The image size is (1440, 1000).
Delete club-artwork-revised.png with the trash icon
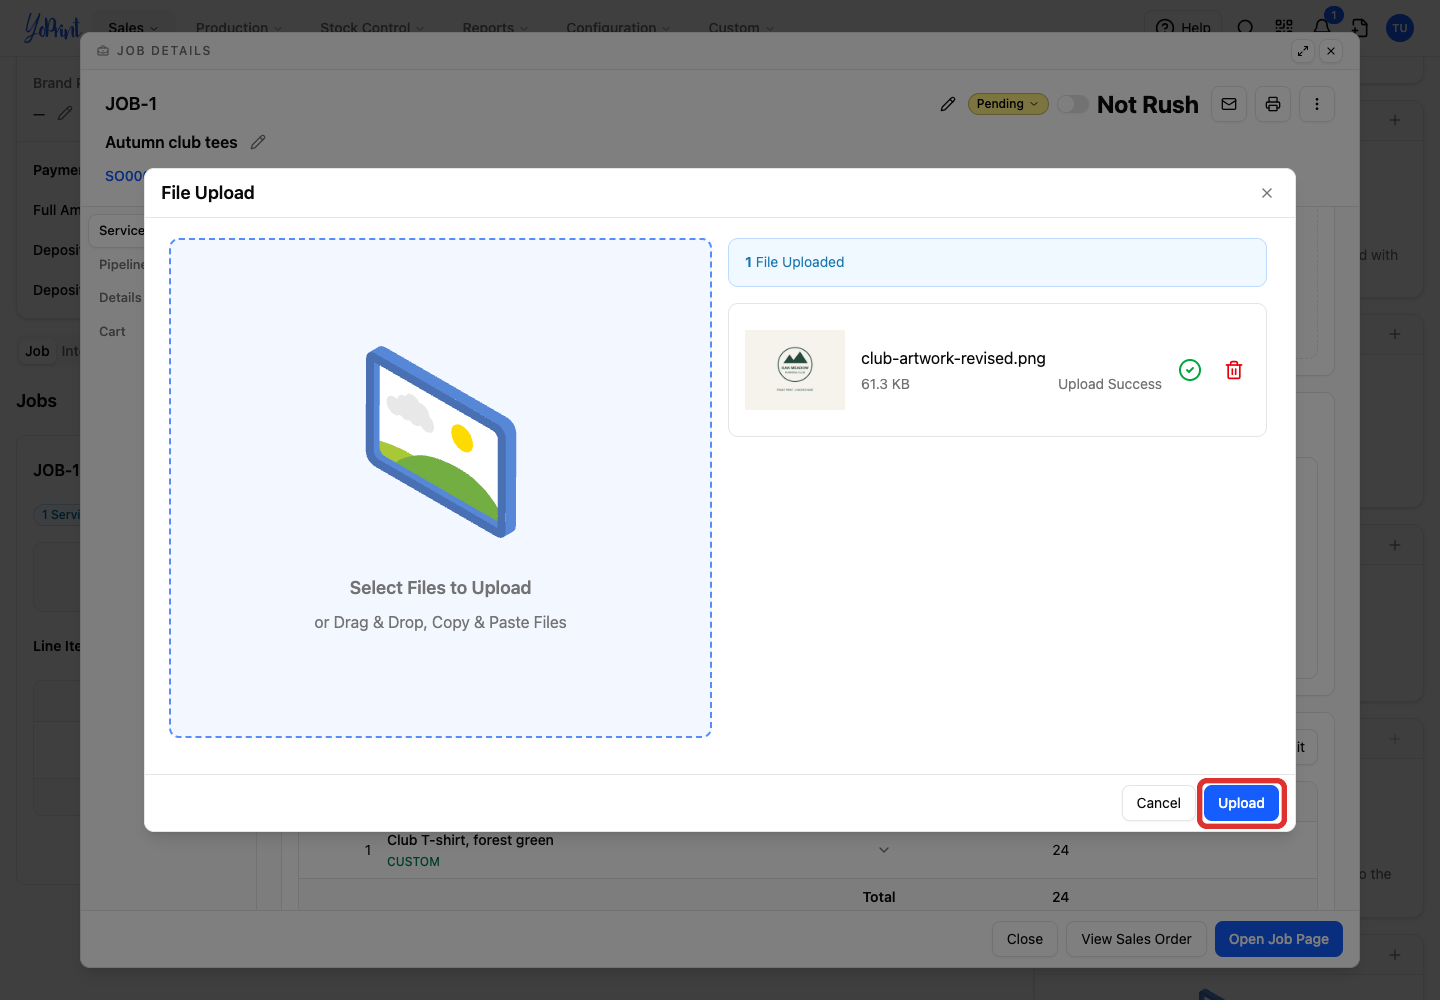point(1234,370)
